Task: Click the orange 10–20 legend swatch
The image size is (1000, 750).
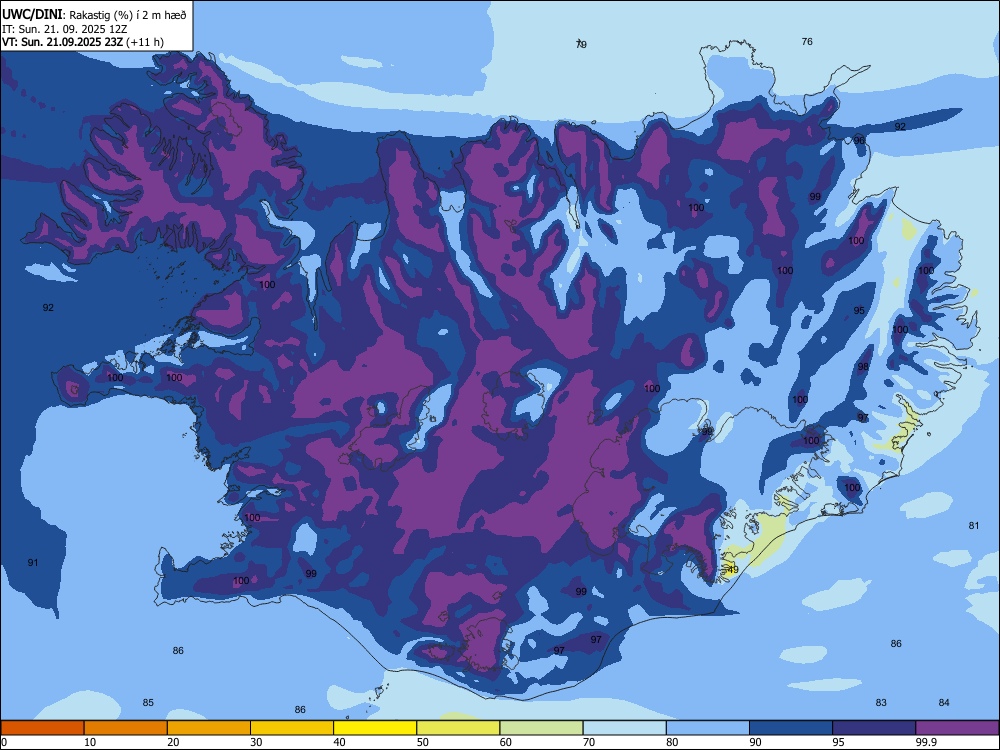Action: tap(126, 728)
